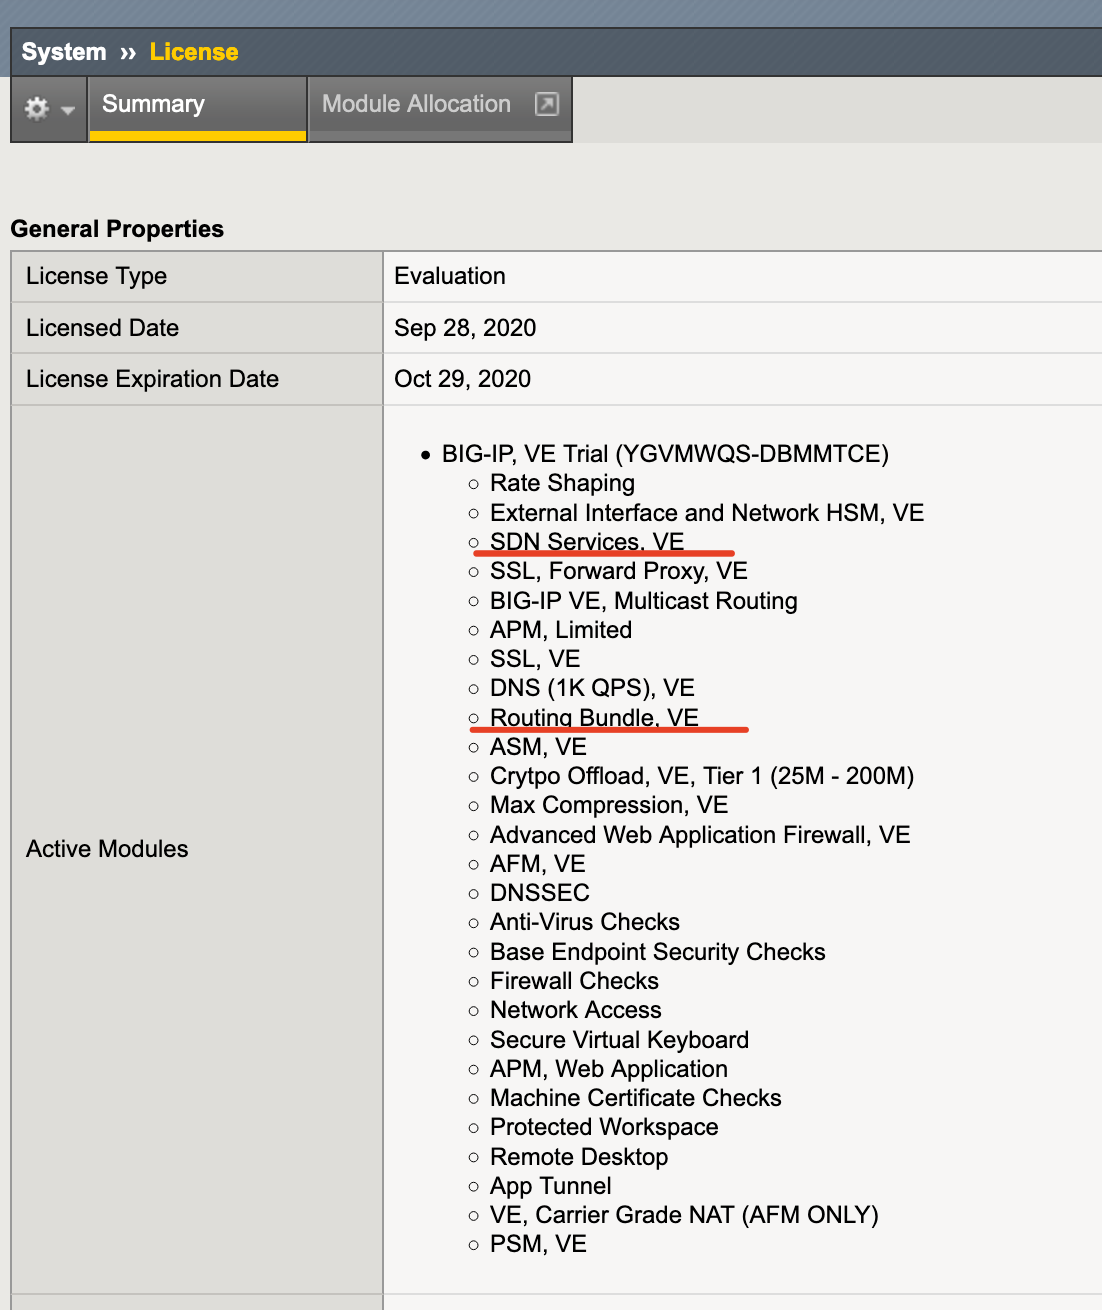Click the APM, Web Application module

609,1069
